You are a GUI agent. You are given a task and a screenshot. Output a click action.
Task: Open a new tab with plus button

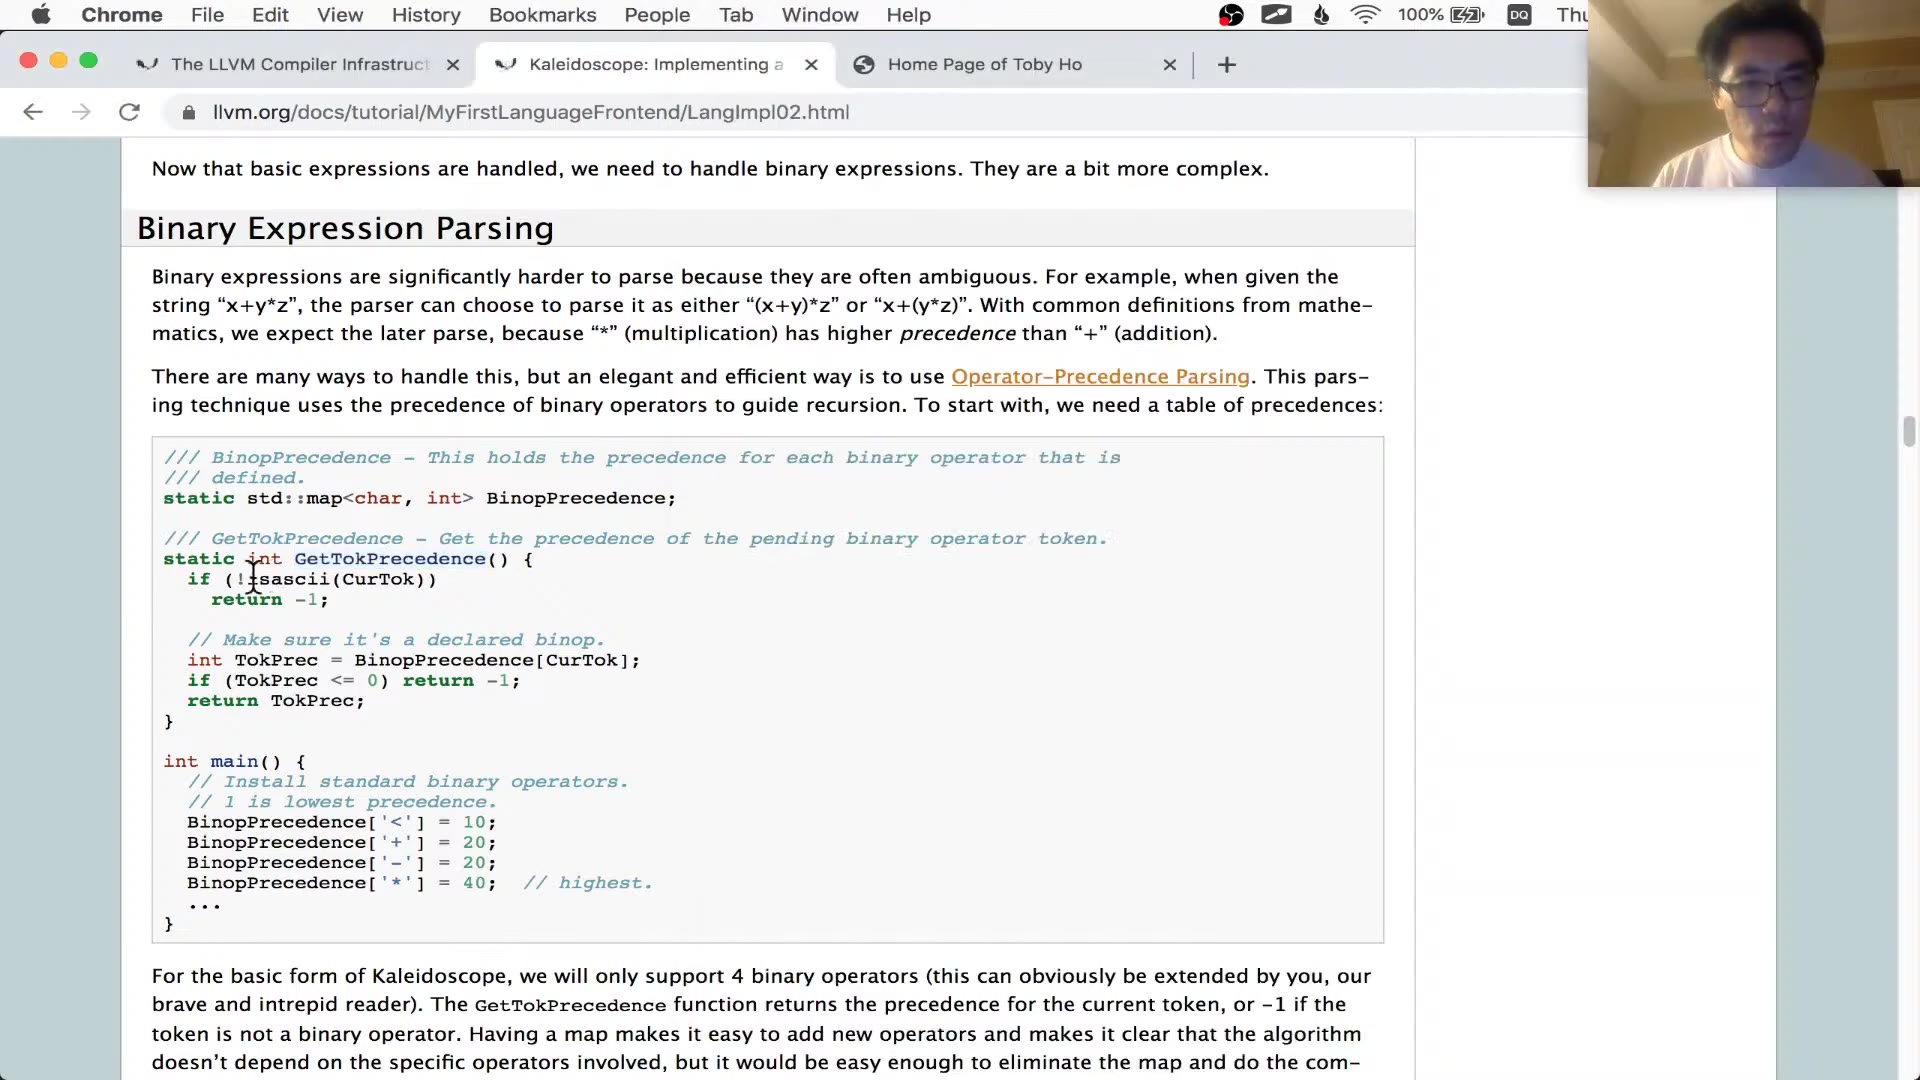(x=1227, y=65)
